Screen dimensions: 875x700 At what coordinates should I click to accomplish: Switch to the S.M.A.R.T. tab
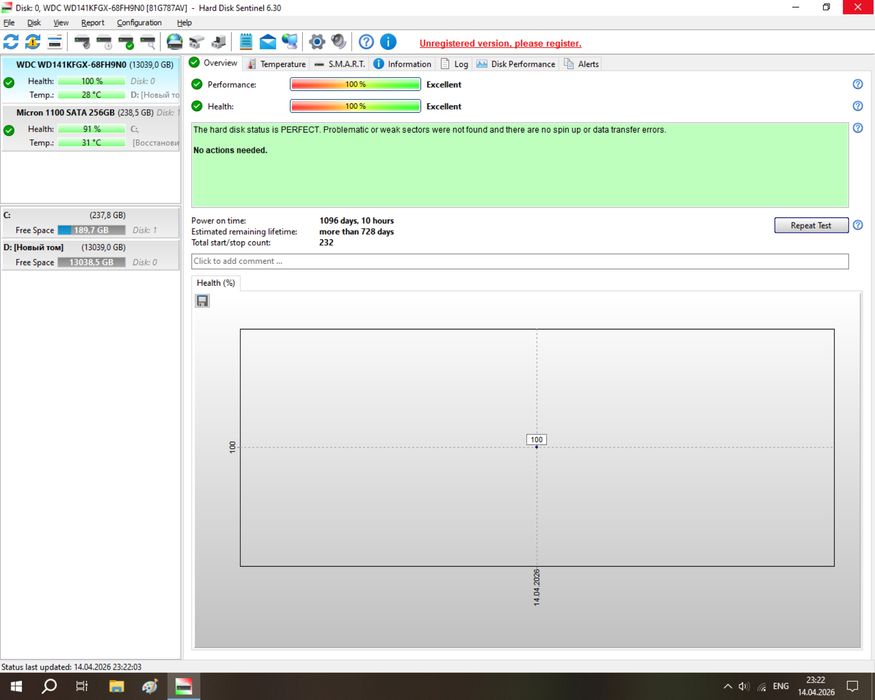coord(340,64)
